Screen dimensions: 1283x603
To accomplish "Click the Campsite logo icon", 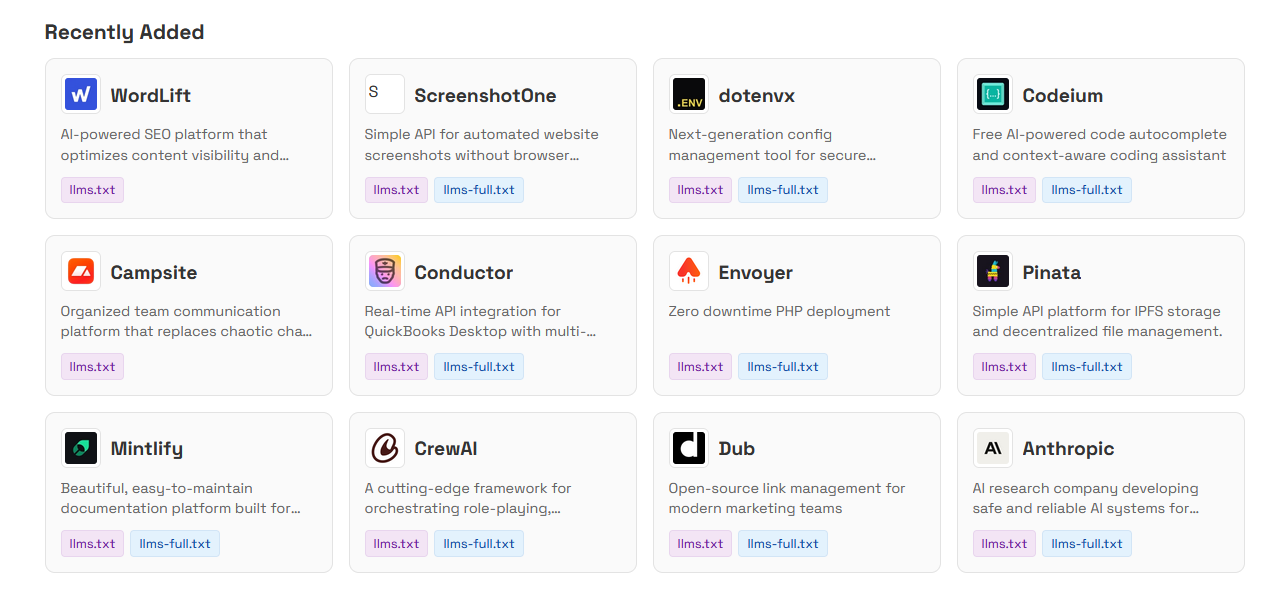I will (x=80, y=272).
